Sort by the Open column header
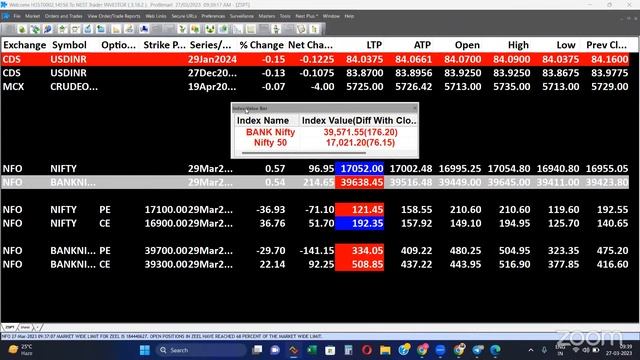This screenshot has width=640, height=360. pos(467,45)
